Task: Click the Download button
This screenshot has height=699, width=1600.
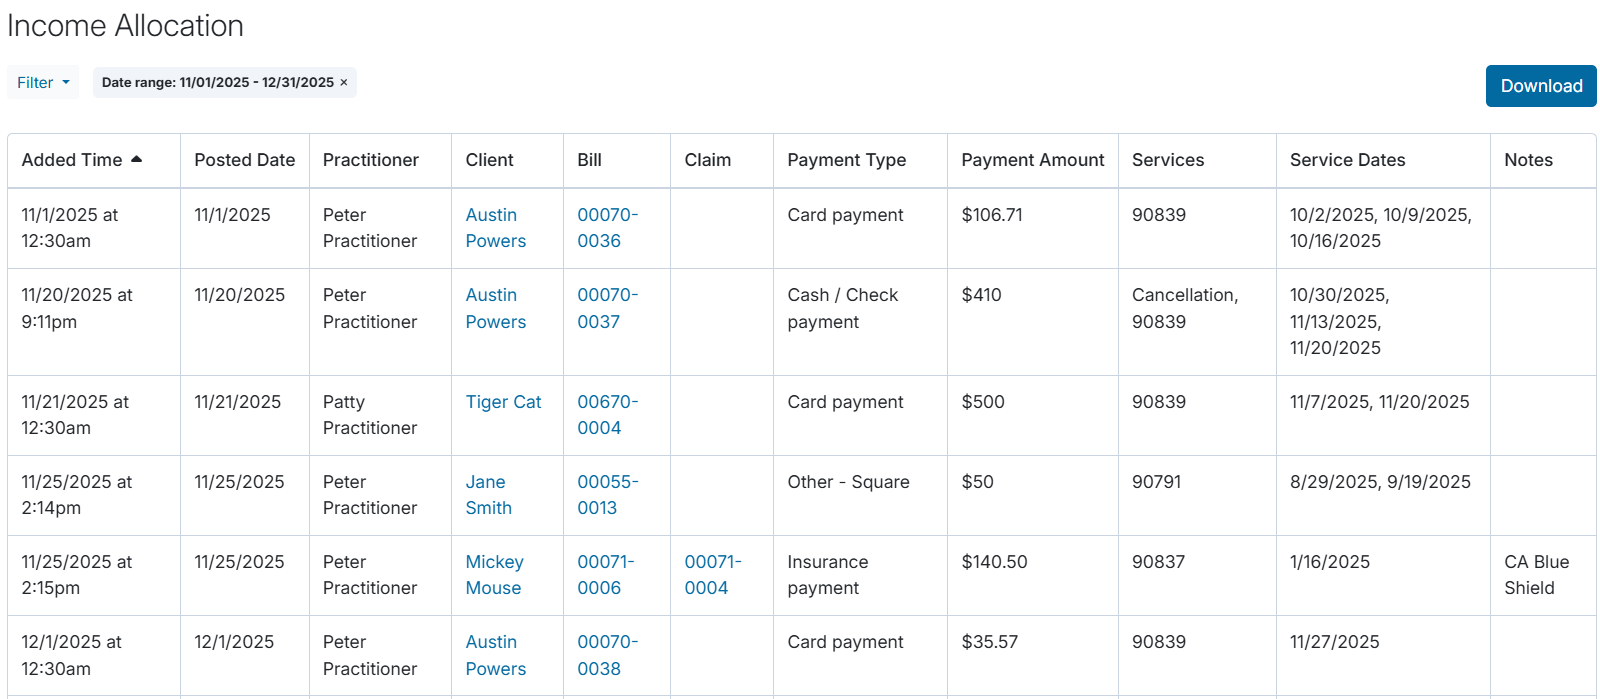Action: point(1541,86)
